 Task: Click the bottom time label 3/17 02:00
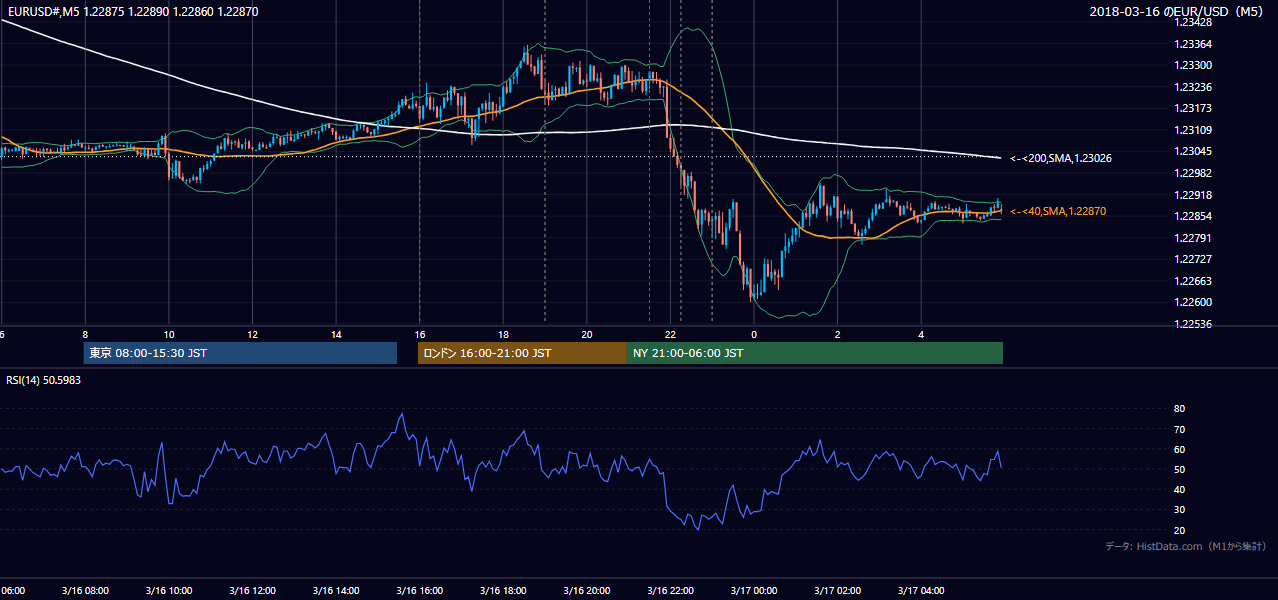coord(838,591)
